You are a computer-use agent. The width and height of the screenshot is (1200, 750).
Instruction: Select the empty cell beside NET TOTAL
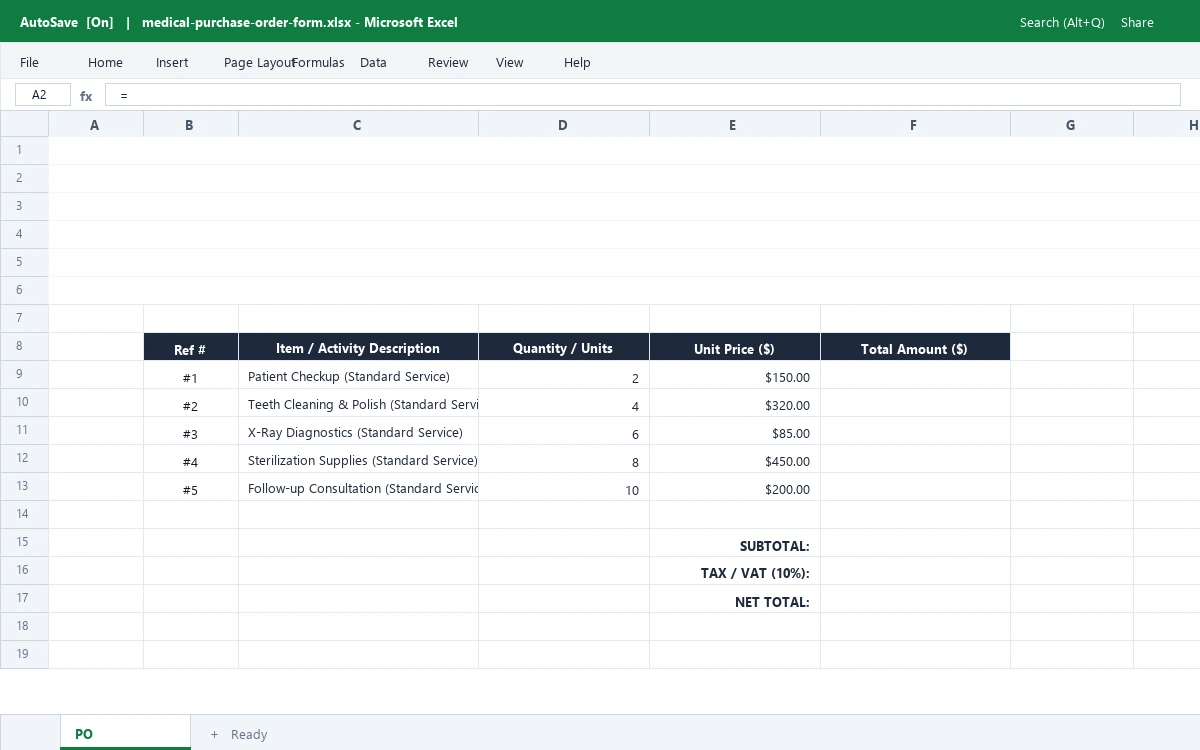tap(915, 599)
